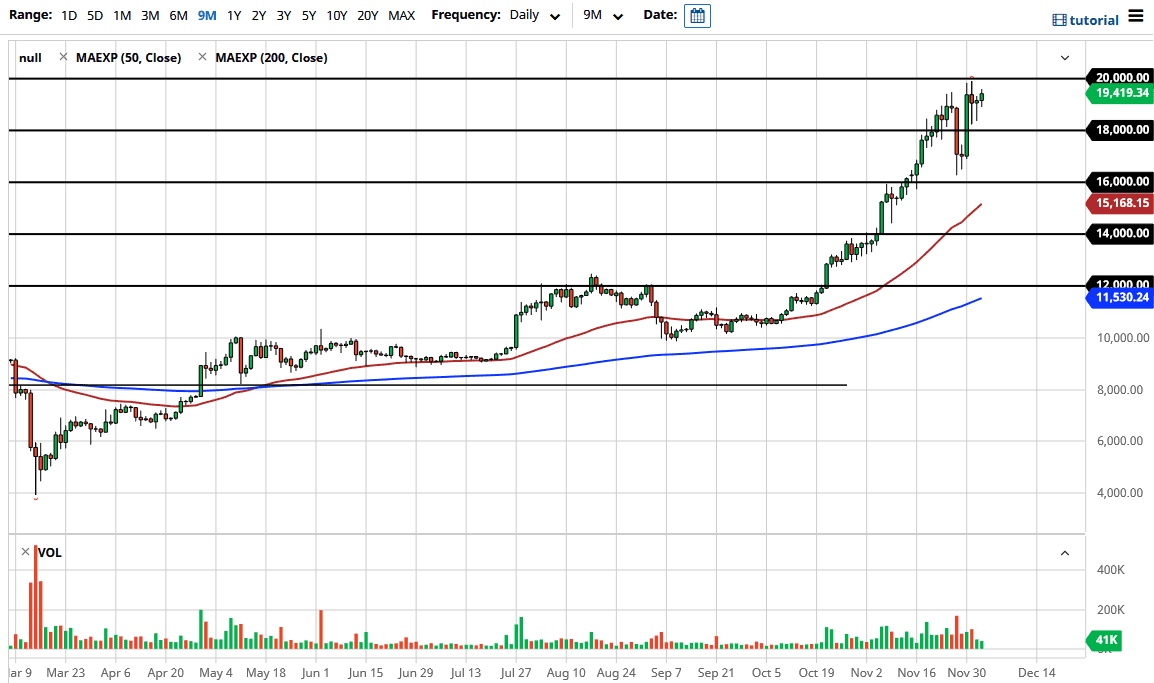Toggle the 1D range
Viewport: 1154px width, 683px height.
click(x=68, y=15)
